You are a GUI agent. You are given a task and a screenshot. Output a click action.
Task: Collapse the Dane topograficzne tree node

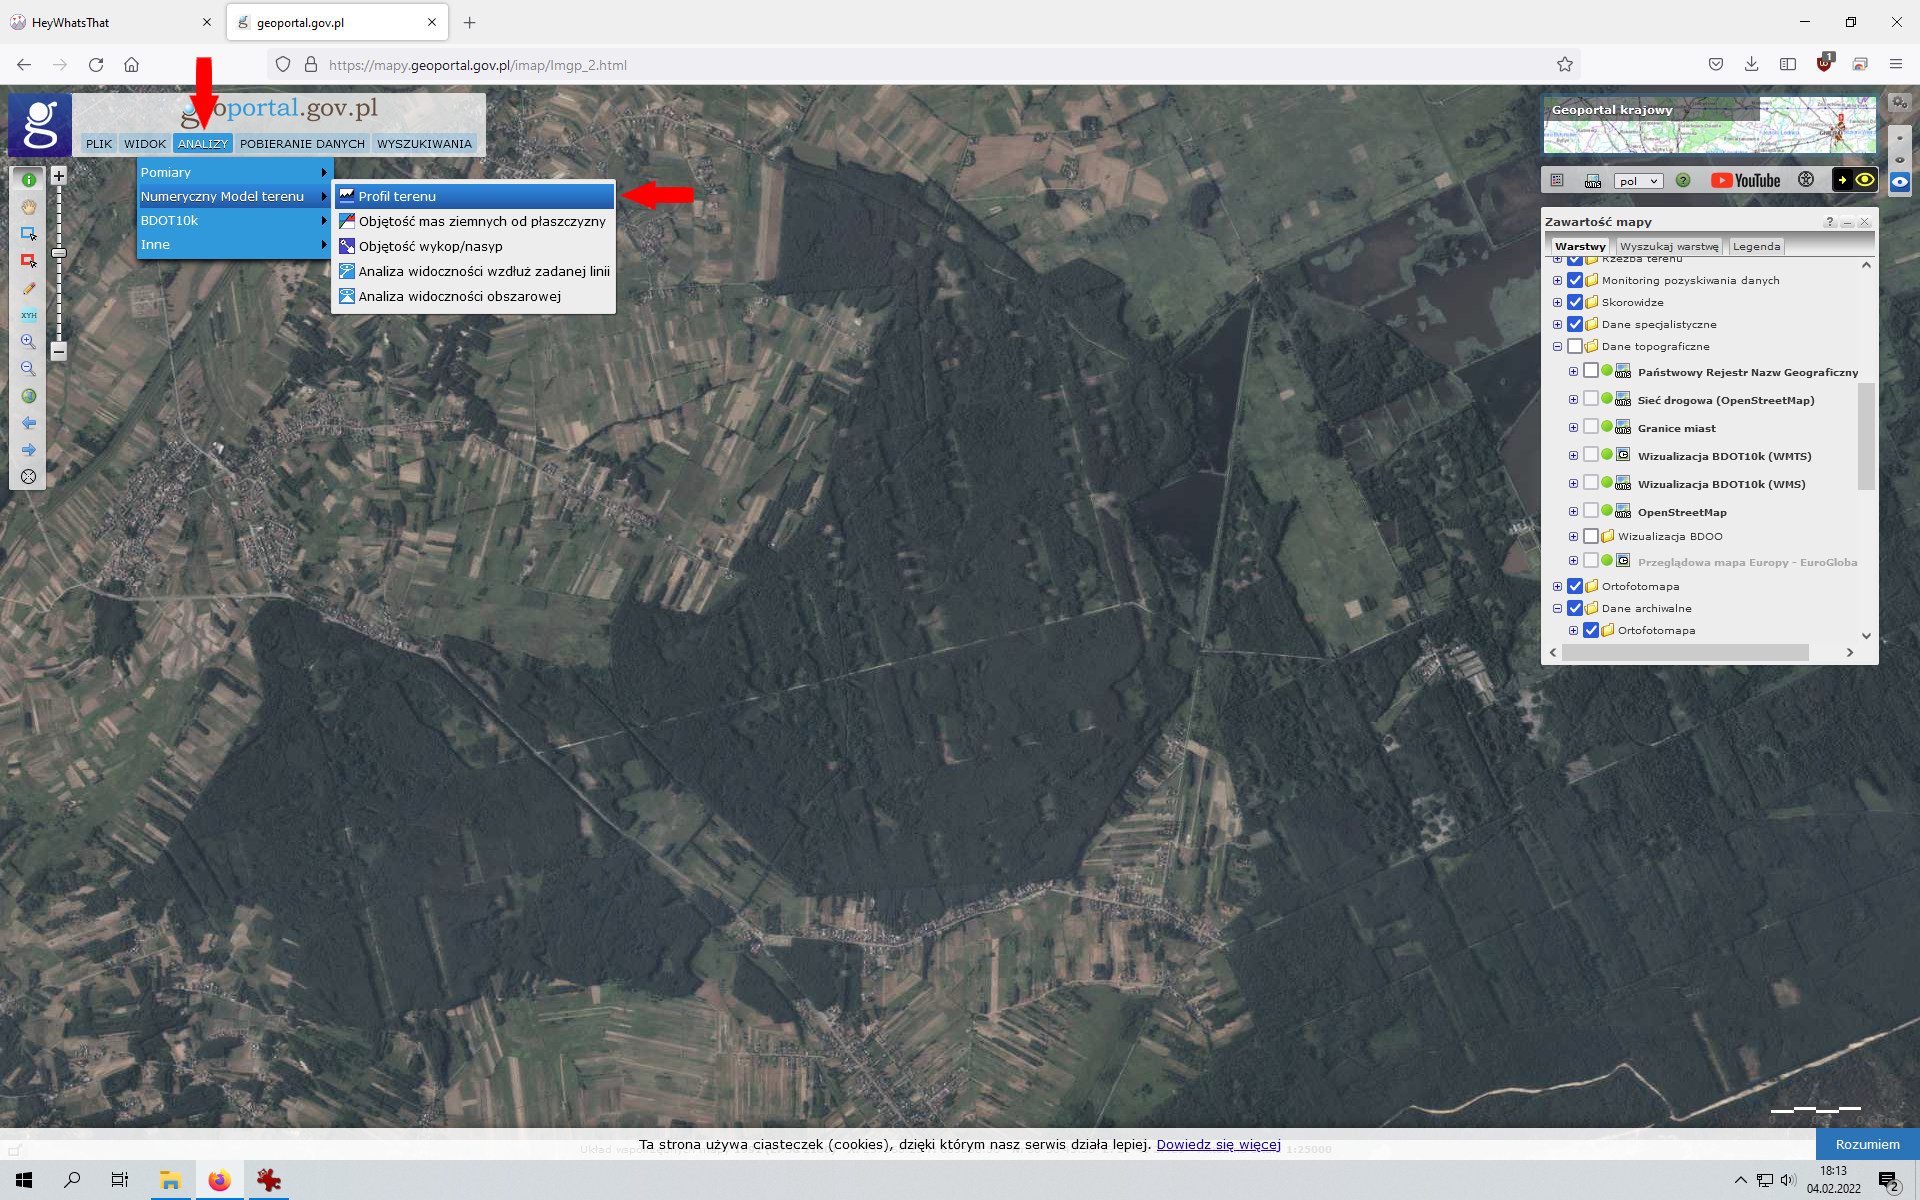tap(1557, 347)
